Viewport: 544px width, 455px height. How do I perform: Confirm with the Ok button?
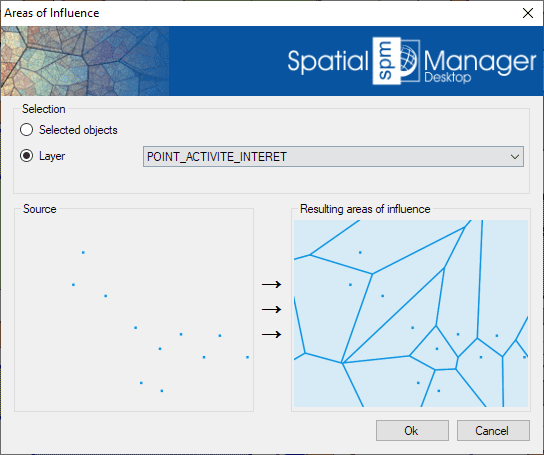click(x=412, y=431)
